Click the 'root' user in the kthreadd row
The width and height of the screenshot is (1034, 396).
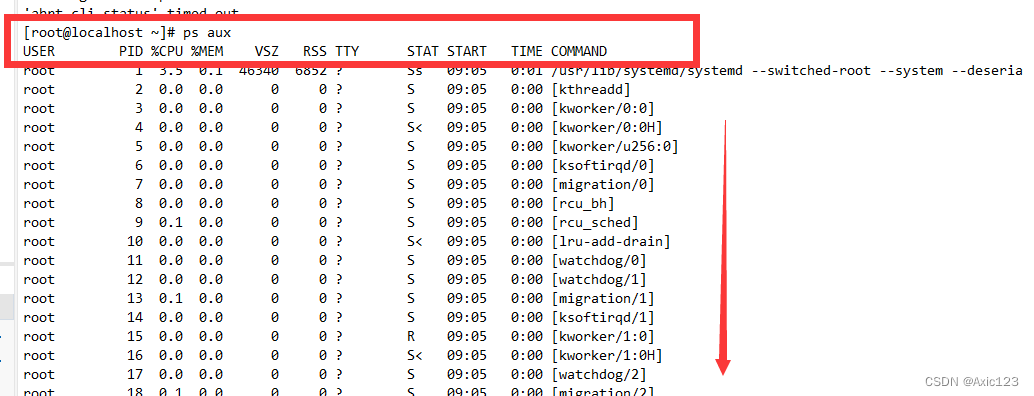pyautogui.click(x=39, y=90)
